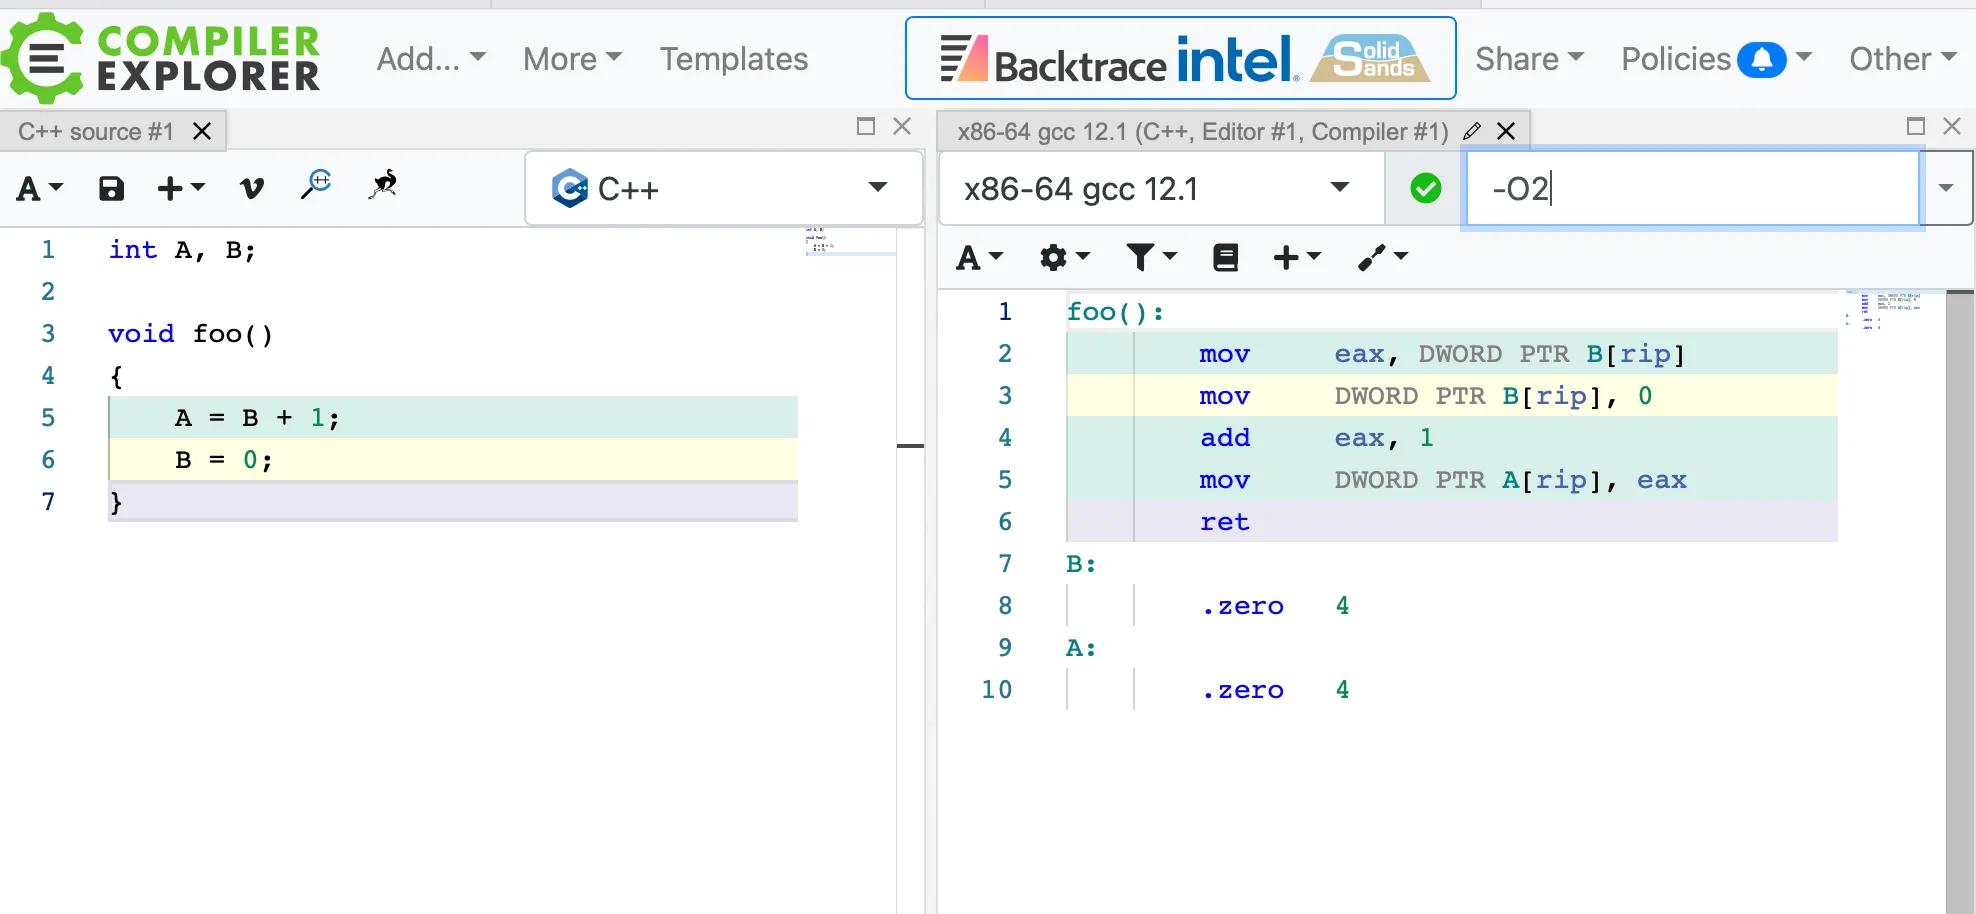Screen dimensions: 1976x914
Task: Click in the compiler options field containing -O2
Action: (x=1692, y=188)
